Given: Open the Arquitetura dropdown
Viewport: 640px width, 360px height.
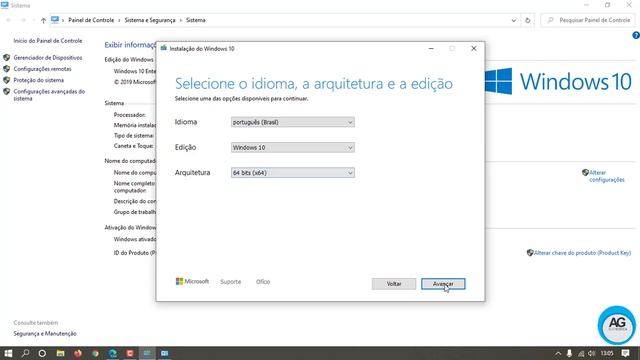Looking at the screenshot, I should tap(293, 173).
